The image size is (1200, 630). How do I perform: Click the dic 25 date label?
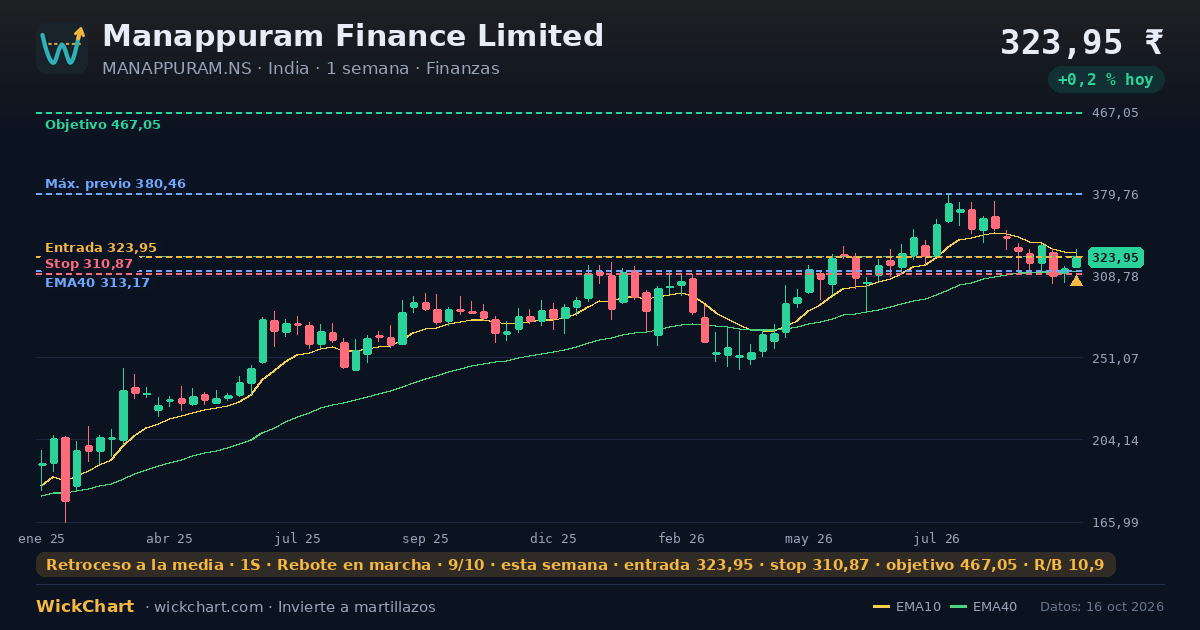tap(554, 538)
